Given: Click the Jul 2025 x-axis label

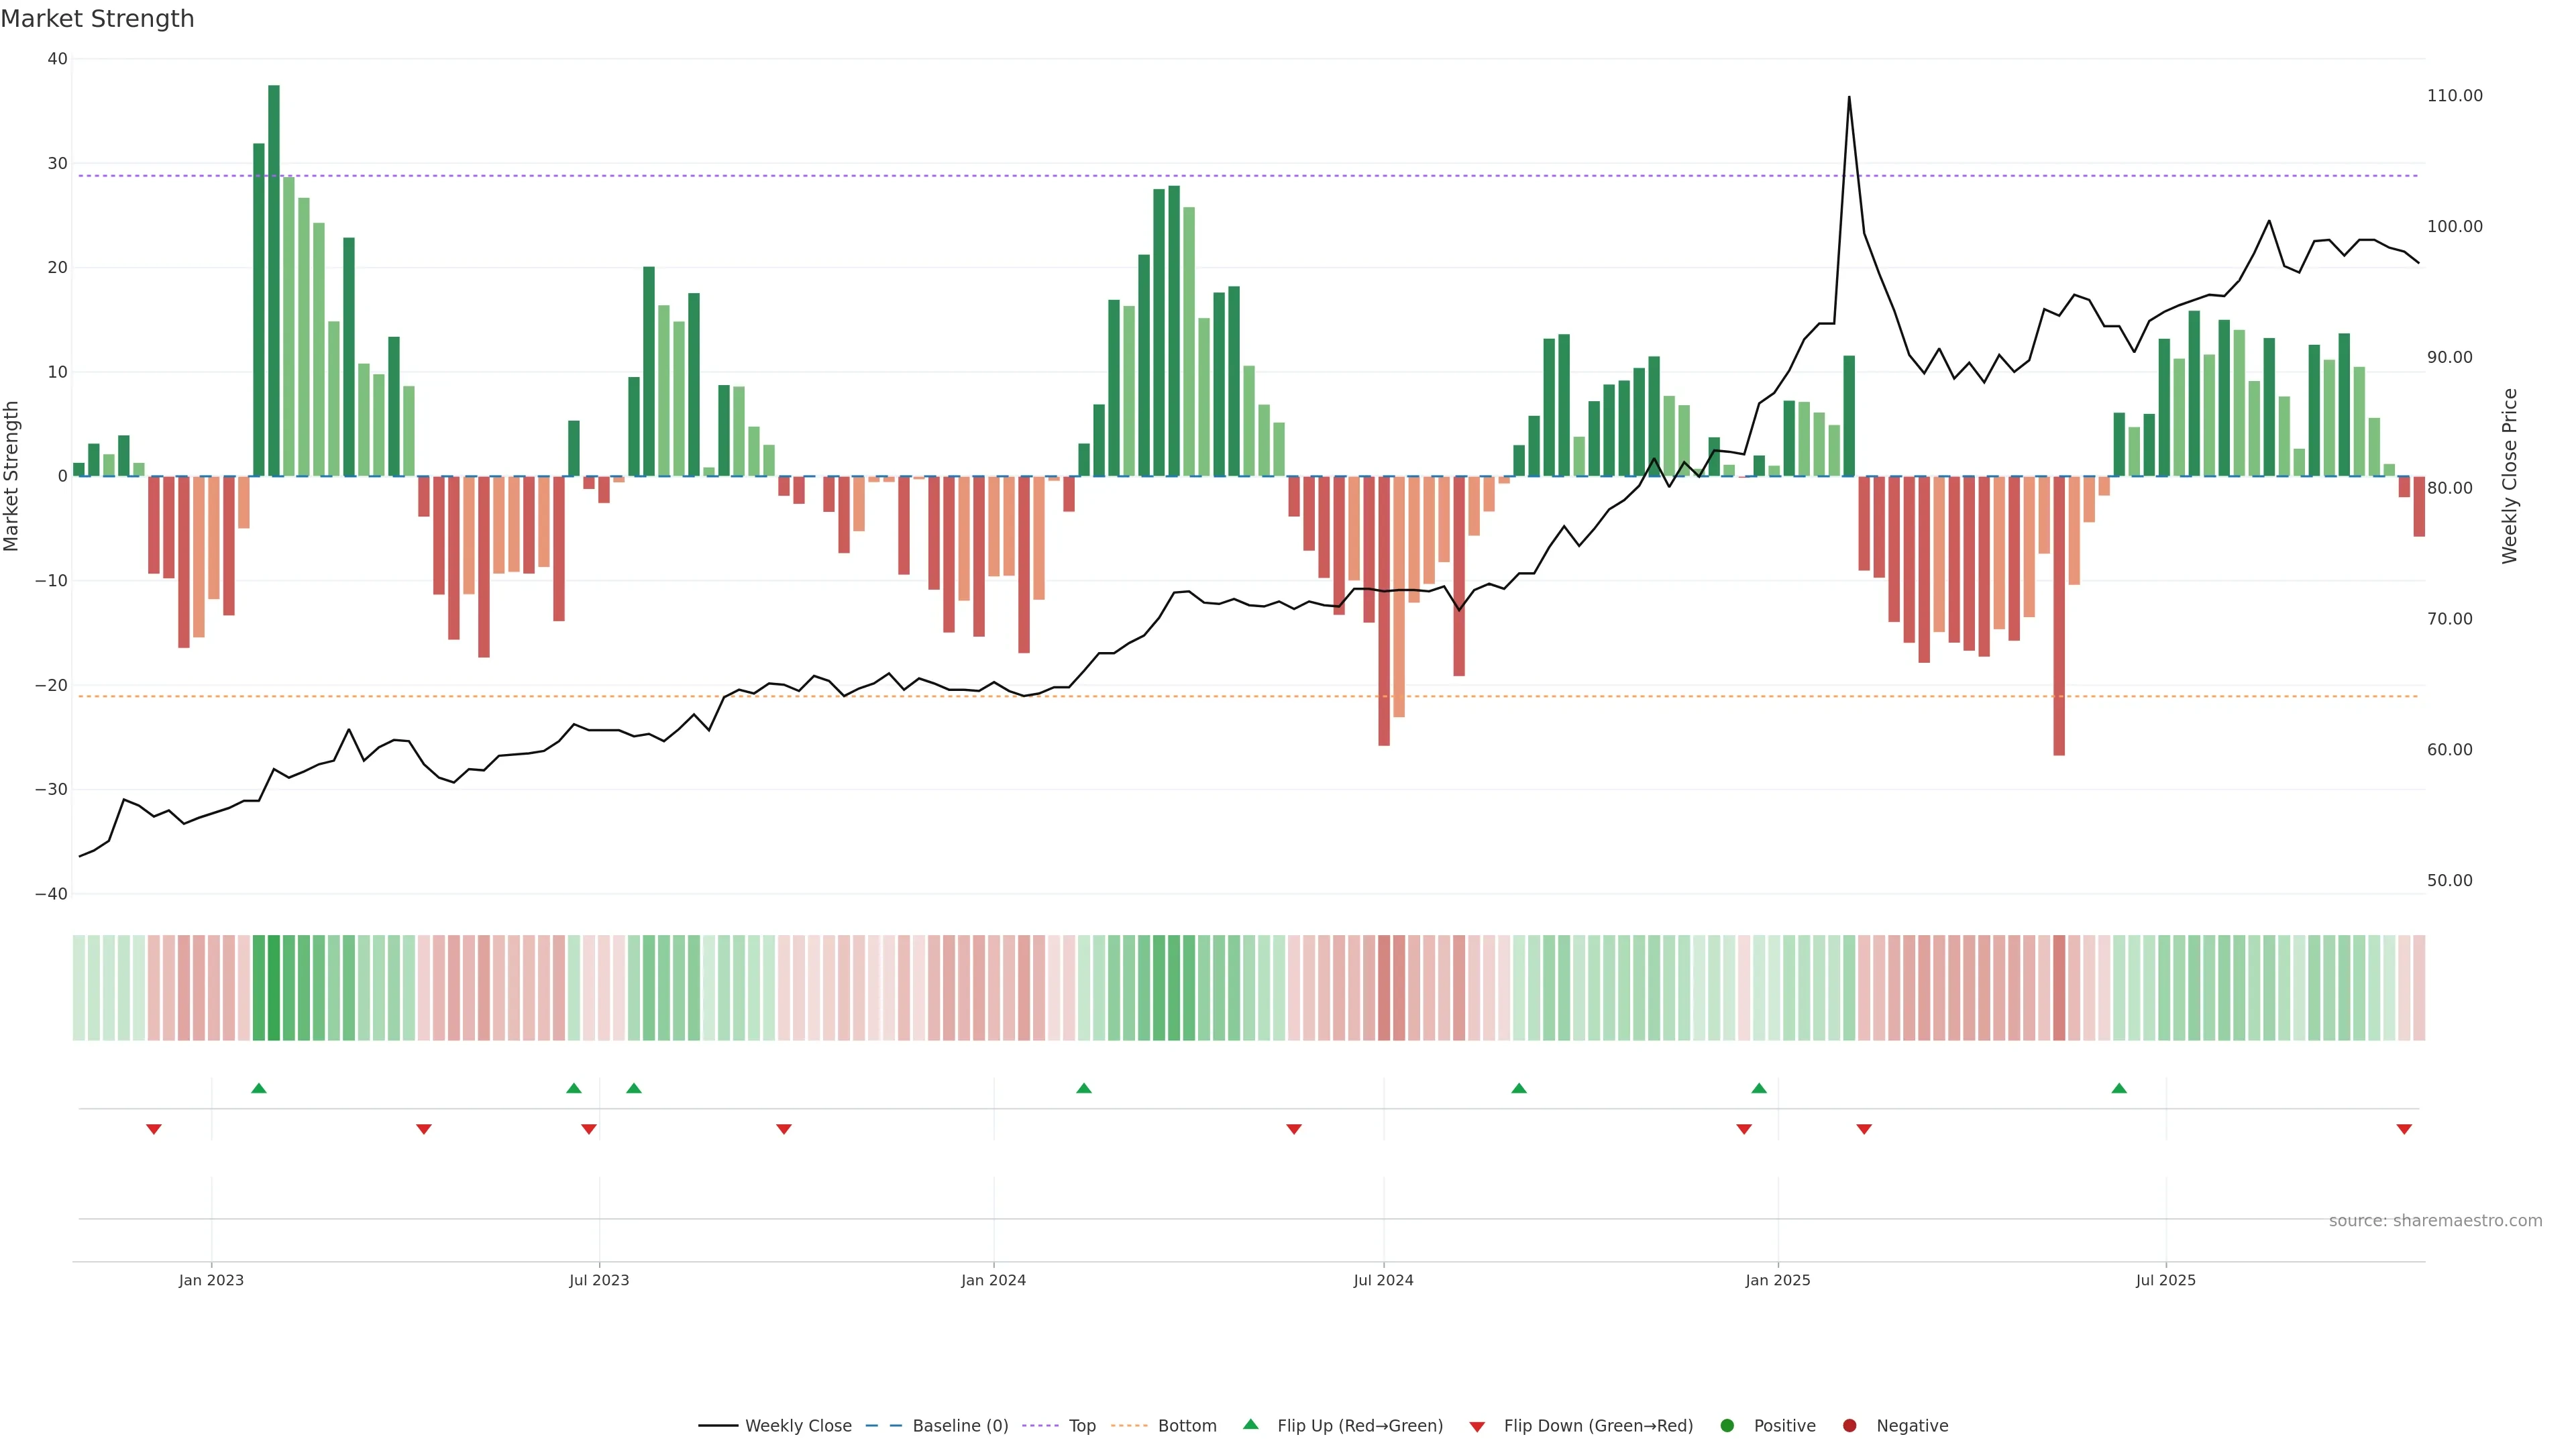Looking at the screenshot, I should tap(2165, 1280).
